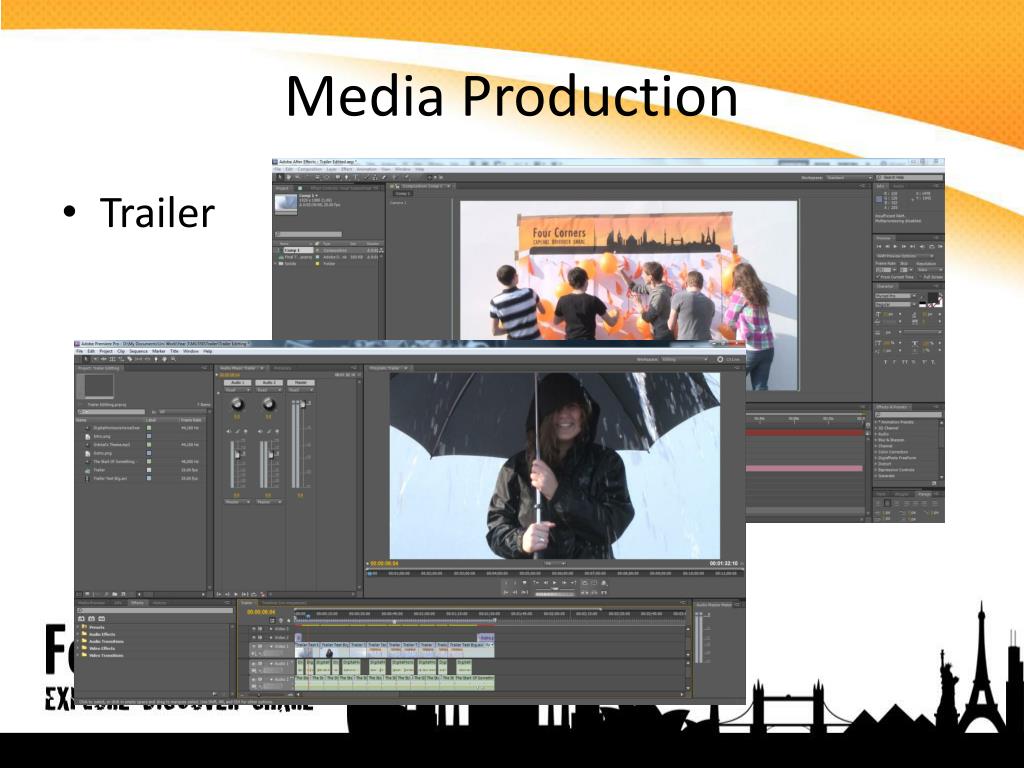Open the Sequence menu in Premiere Pro

[138, 351]
